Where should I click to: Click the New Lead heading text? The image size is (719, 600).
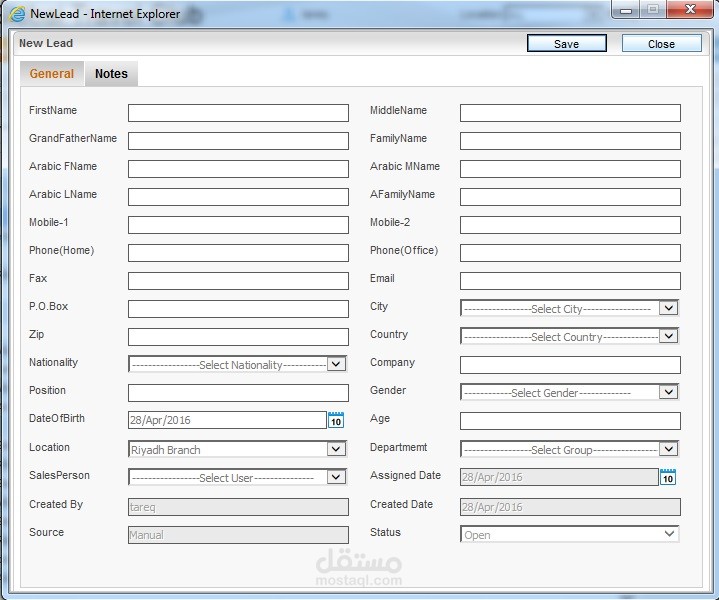coord(46,43)
